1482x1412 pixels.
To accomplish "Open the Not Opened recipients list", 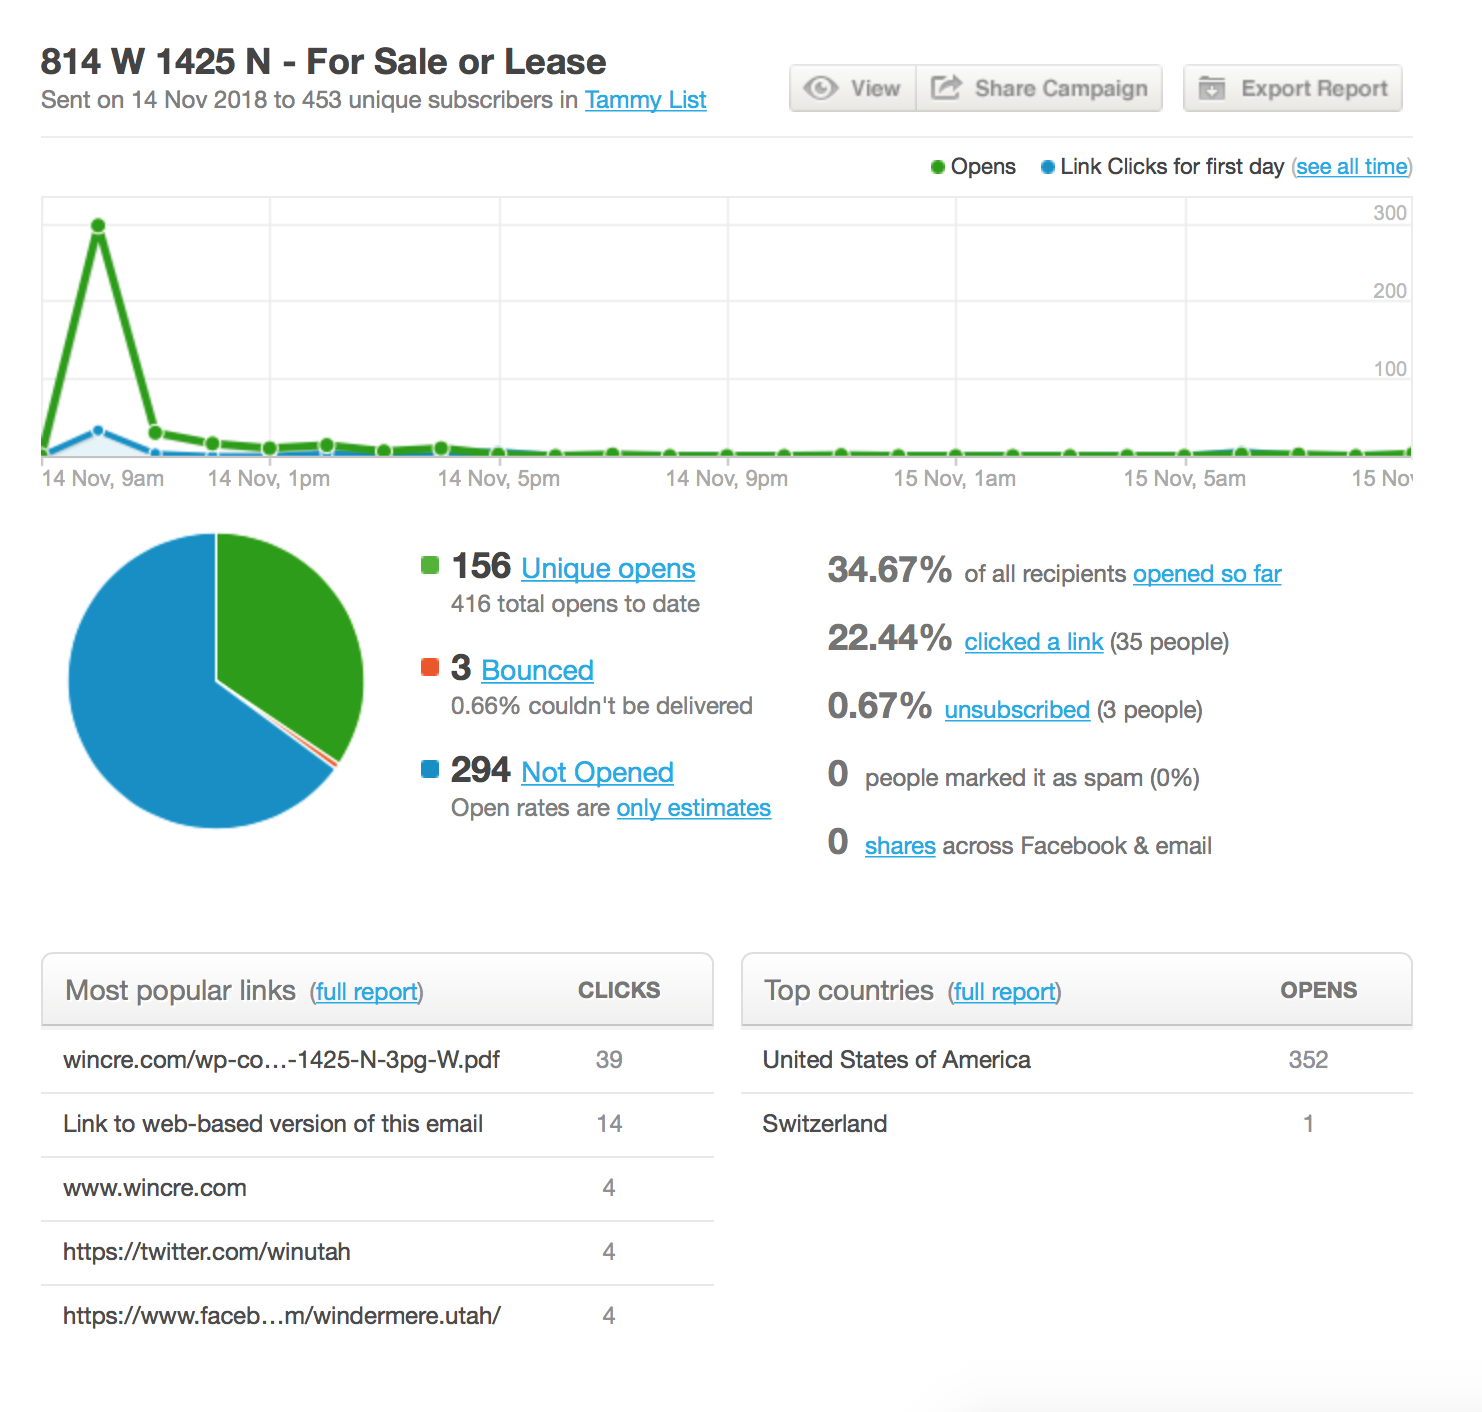I will [x=597, y=772].
